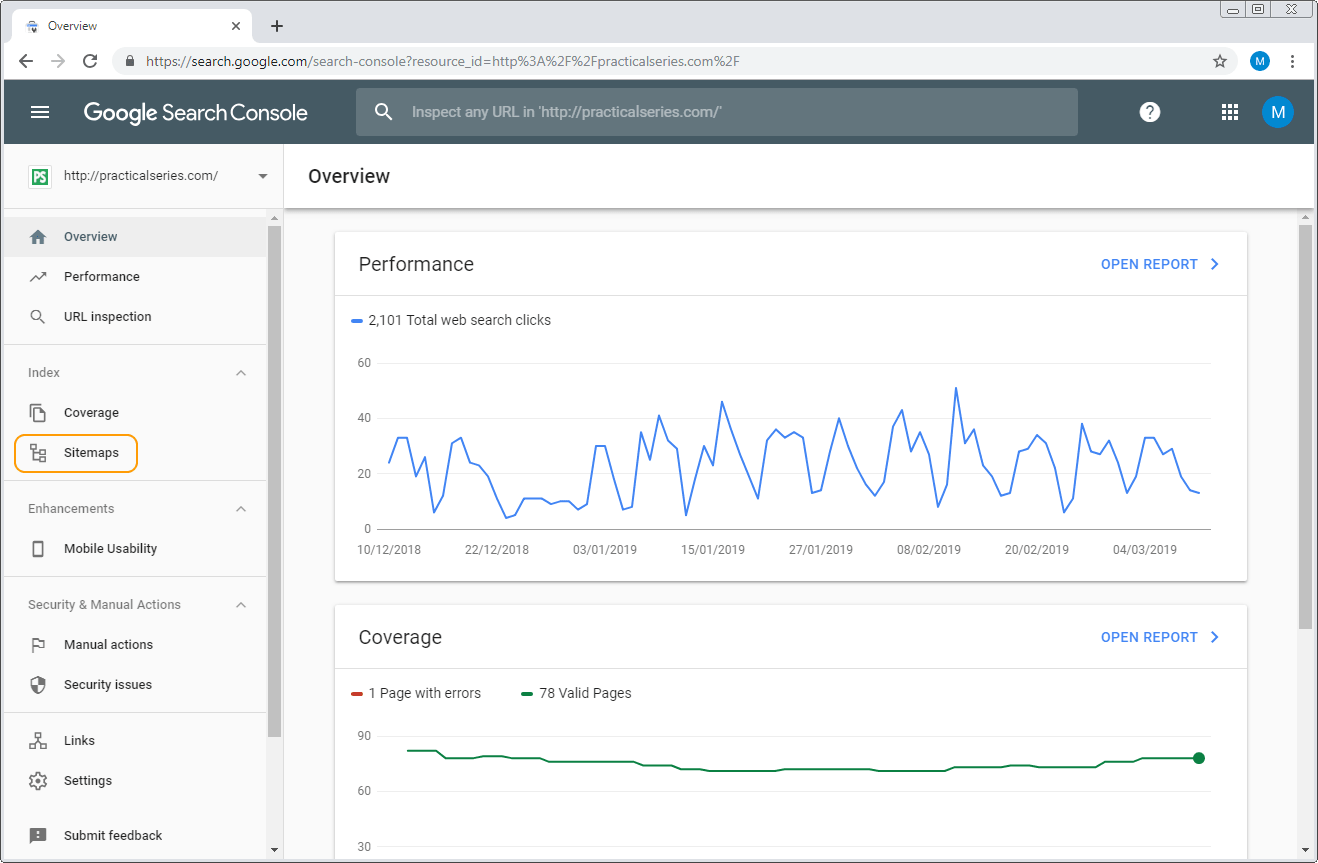Viewport: 1318px width, 863px height.
Task: Click the Performance card heading
Action: click(x=416, y=264)
